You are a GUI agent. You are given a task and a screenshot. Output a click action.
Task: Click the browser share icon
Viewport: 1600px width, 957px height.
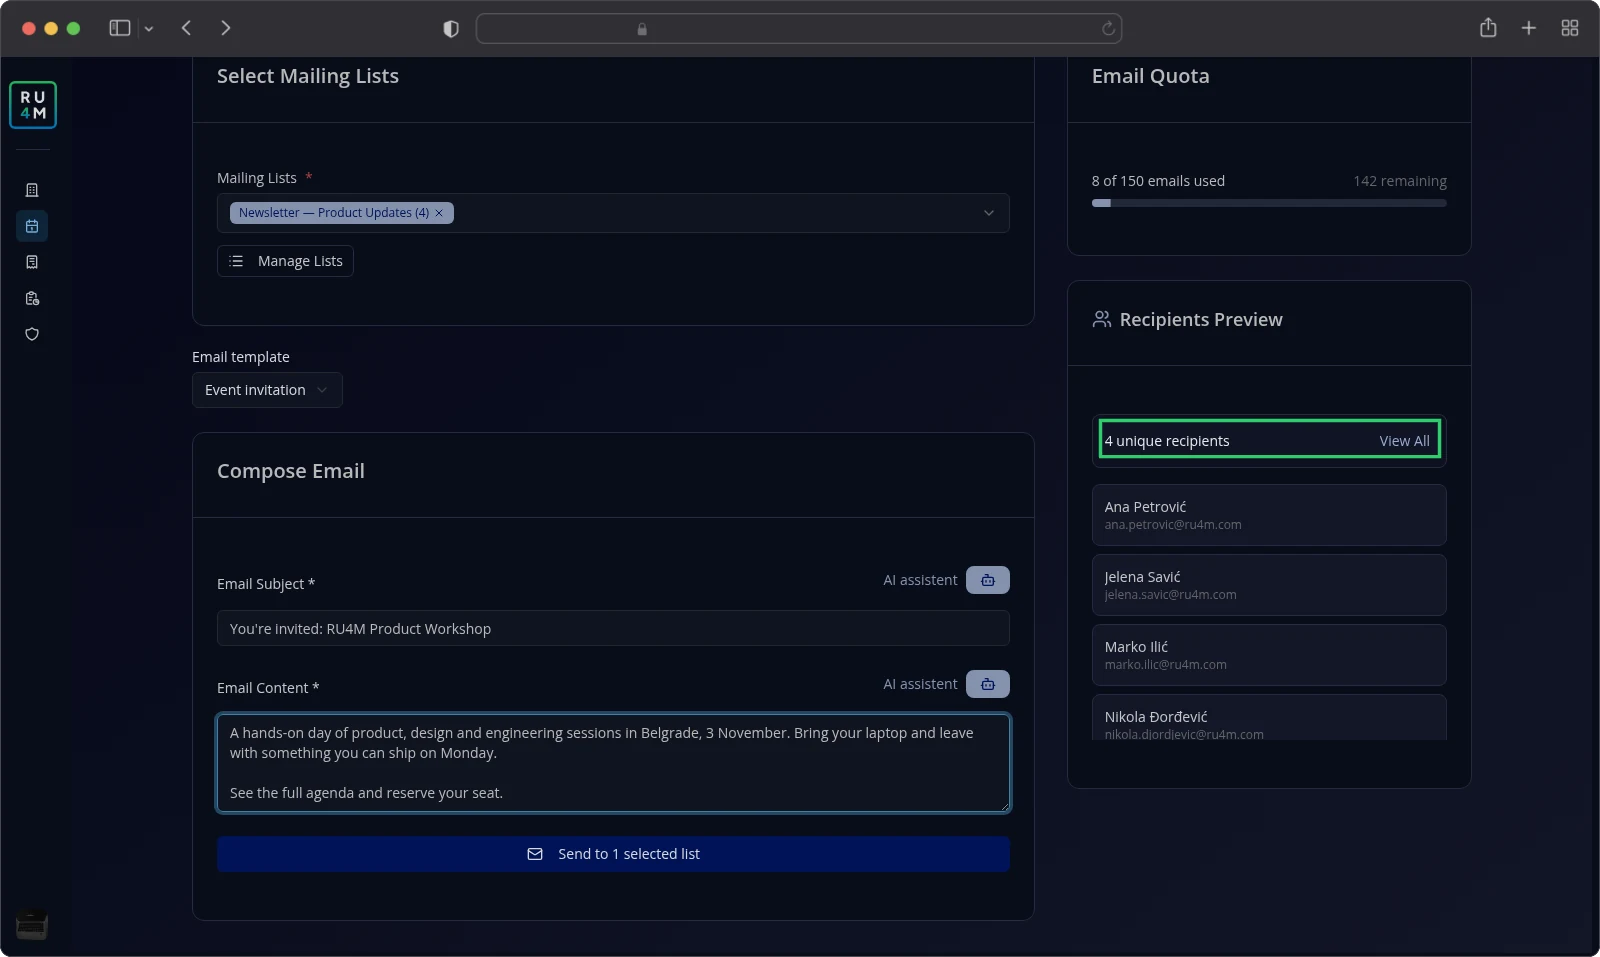tap(1488, 28)
